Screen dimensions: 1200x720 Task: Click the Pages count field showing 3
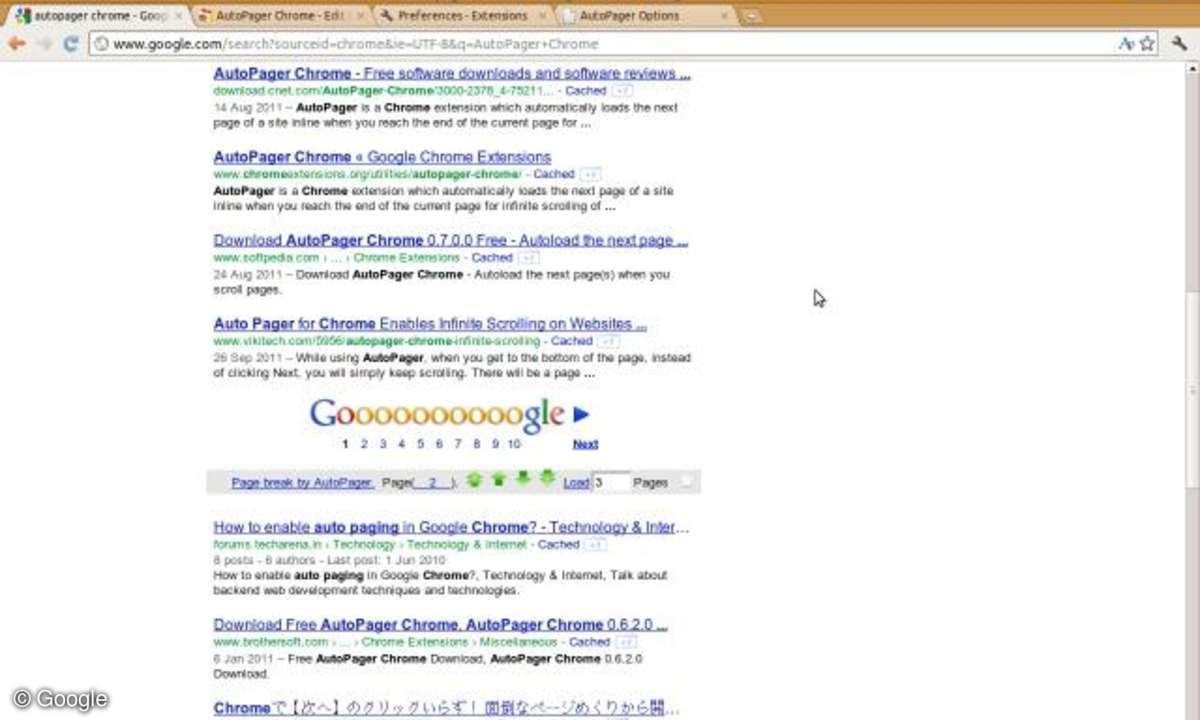pos(611,482)
